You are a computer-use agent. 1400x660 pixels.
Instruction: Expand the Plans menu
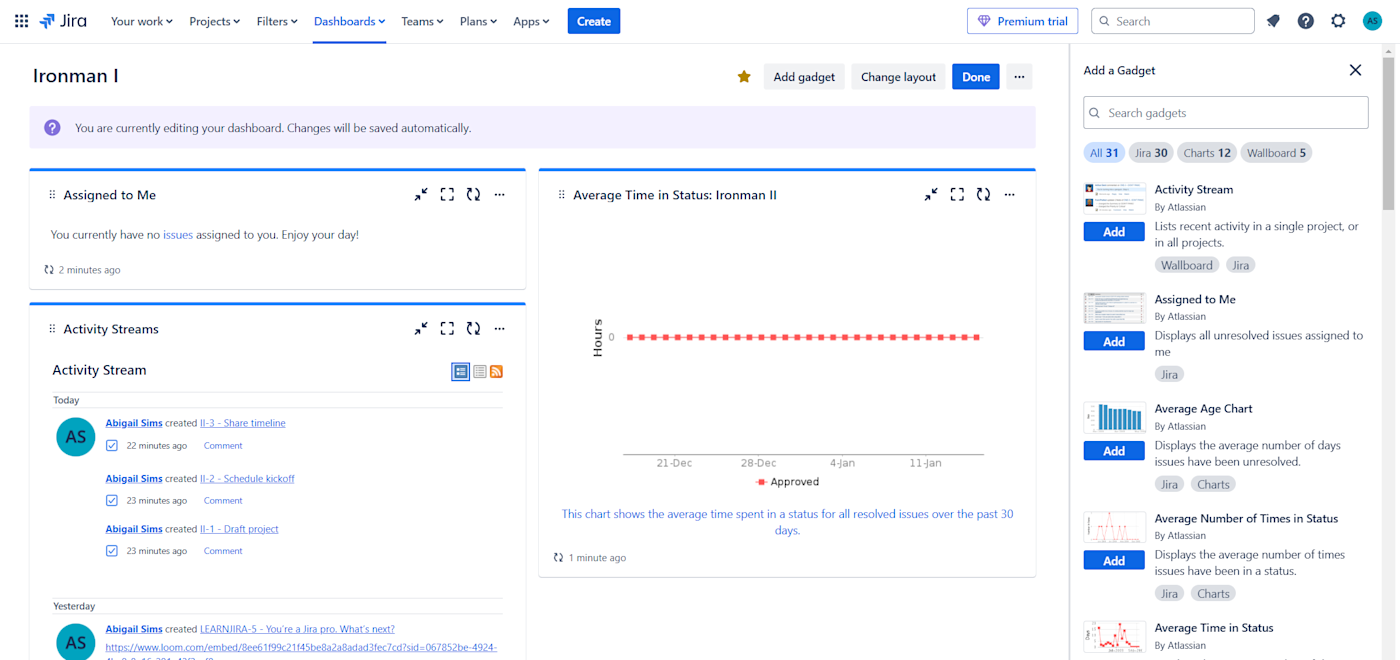pyautogui.click(x=478, y=21)
